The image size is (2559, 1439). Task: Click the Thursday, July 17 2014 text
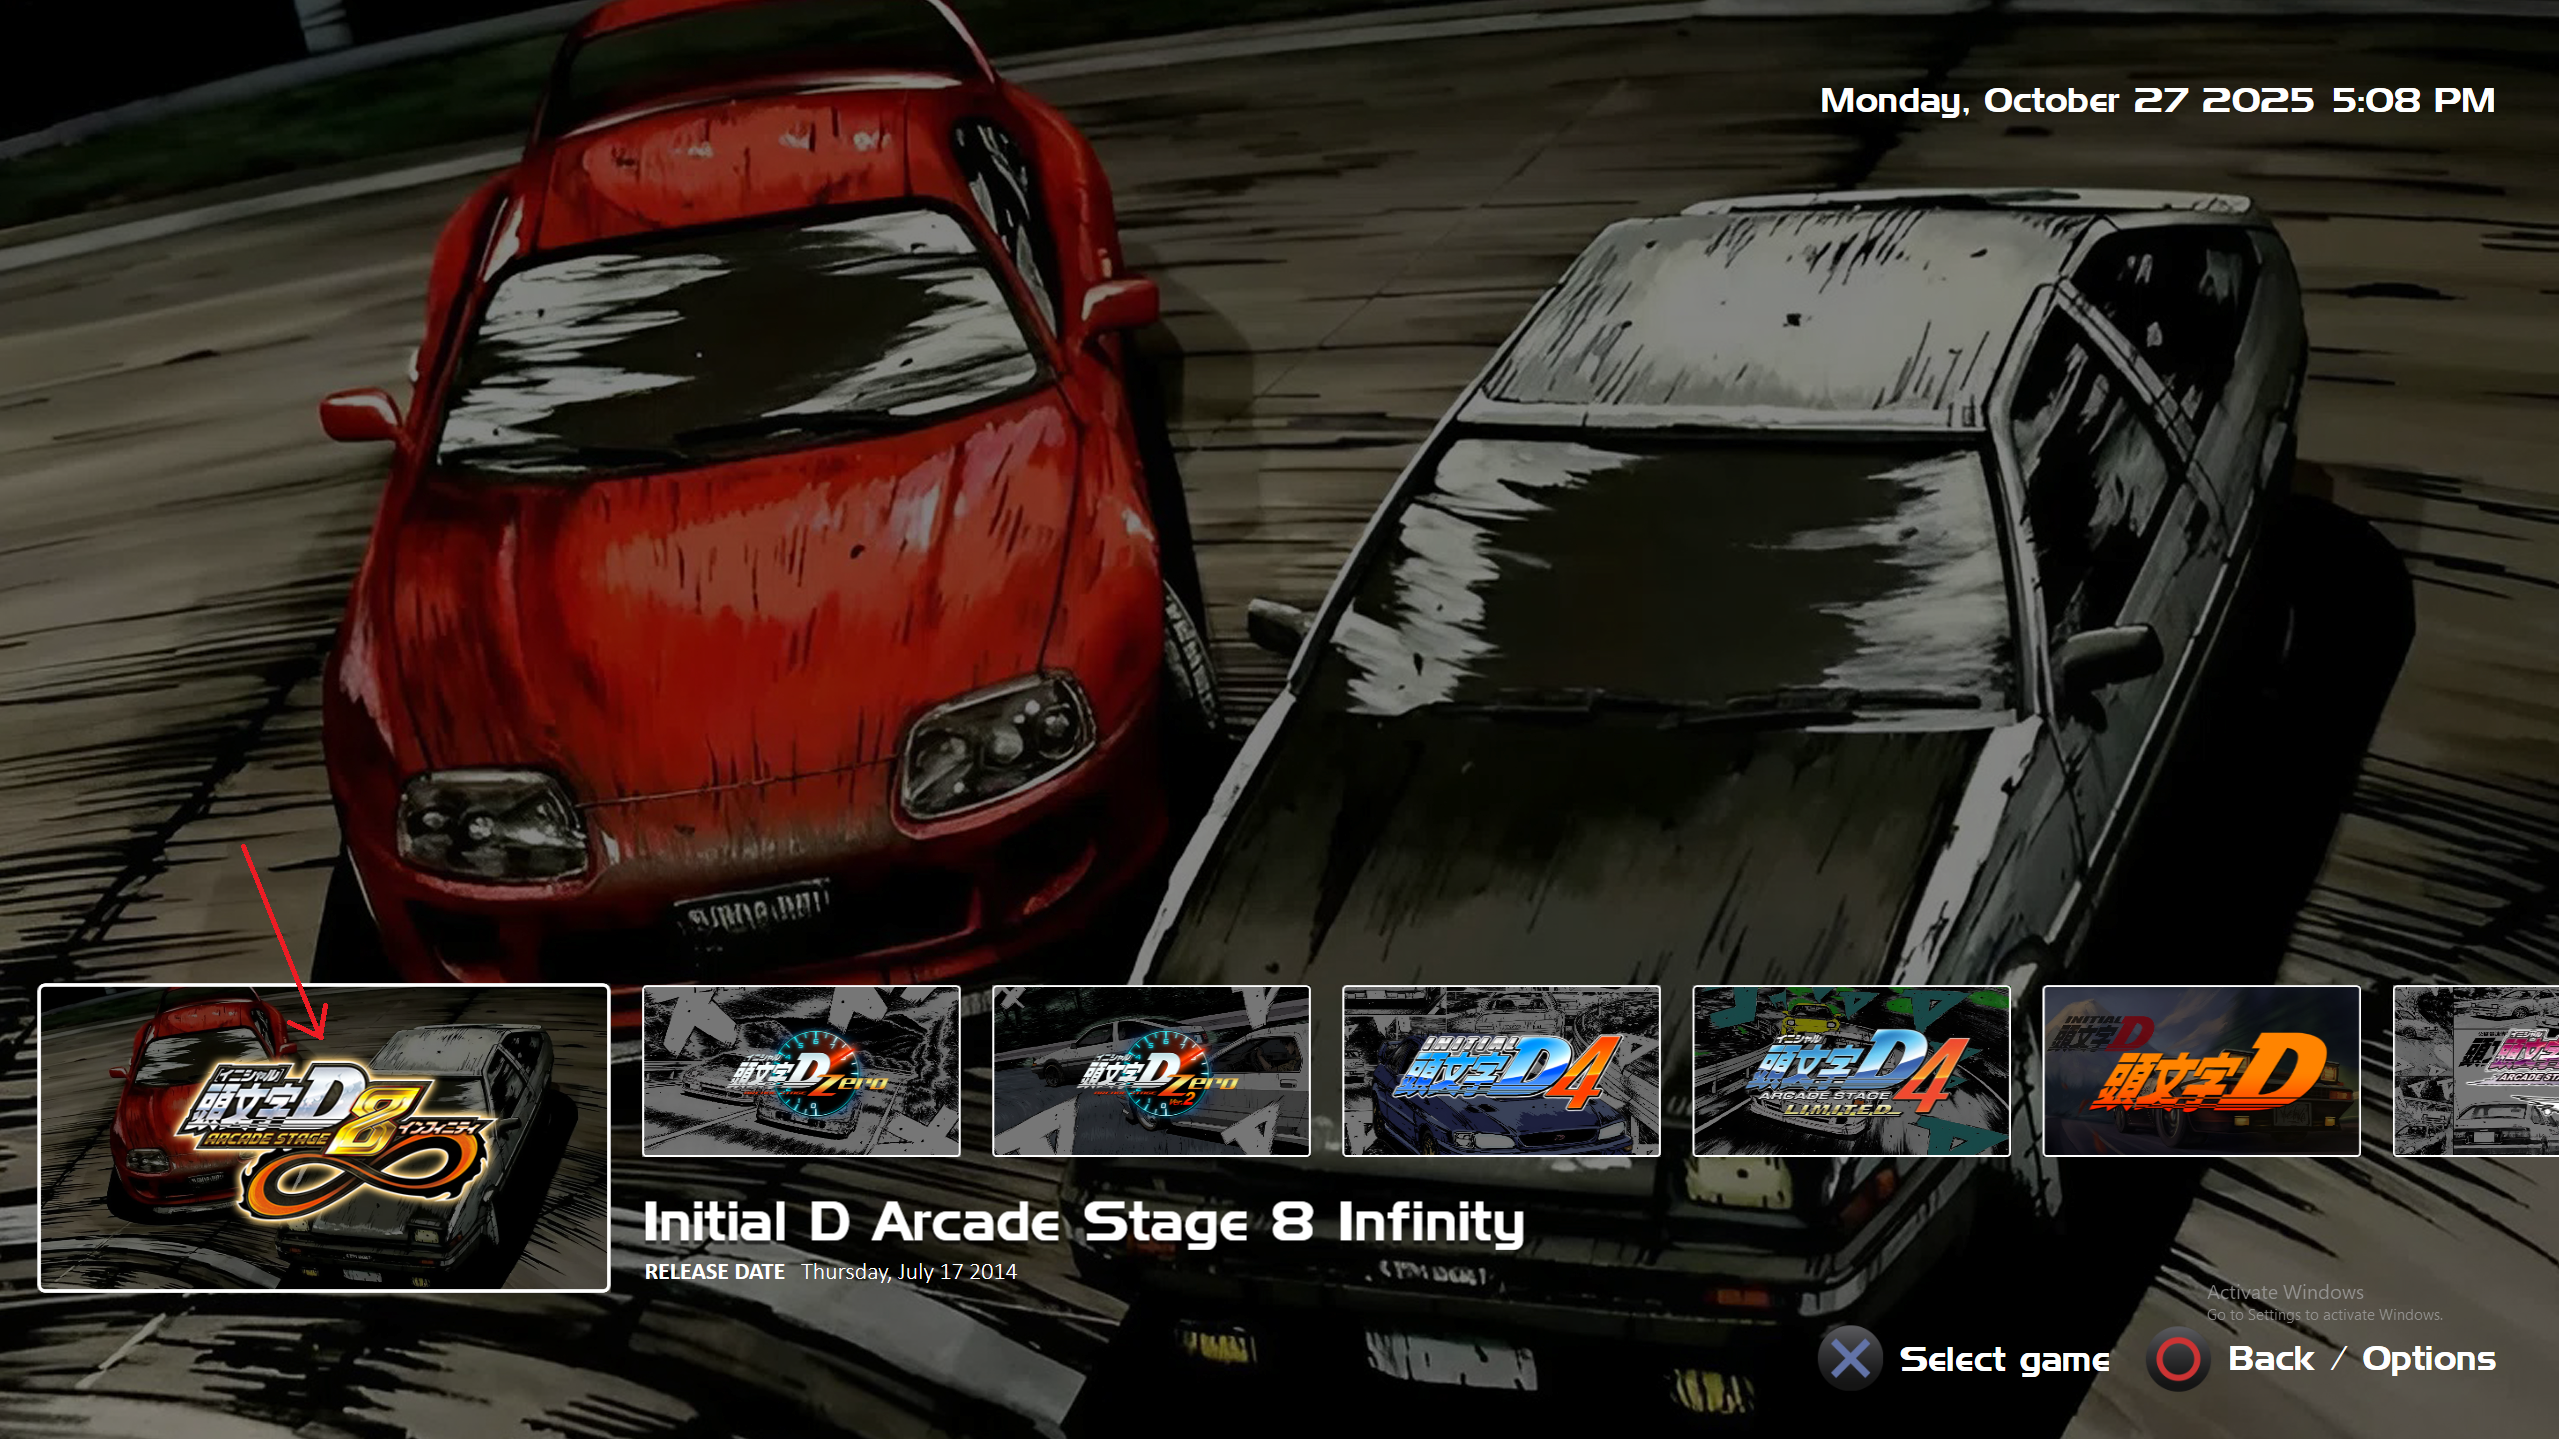click(908, 1272)
